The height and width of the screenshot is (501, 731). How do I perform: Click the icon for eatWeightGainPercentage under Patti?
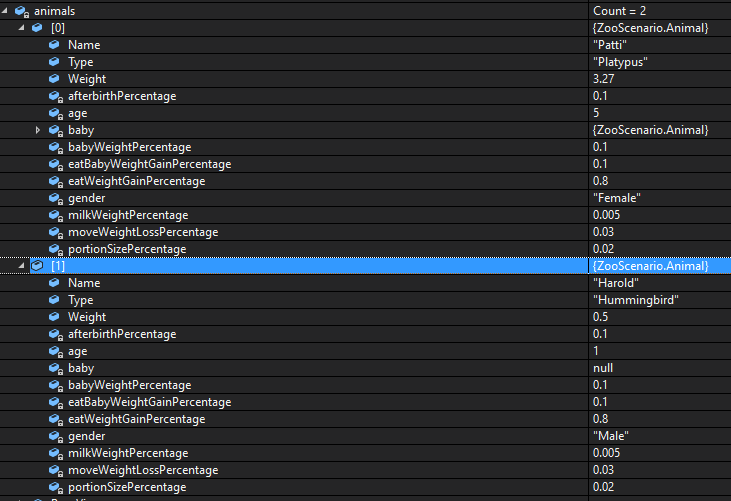(x=56, y=181)
